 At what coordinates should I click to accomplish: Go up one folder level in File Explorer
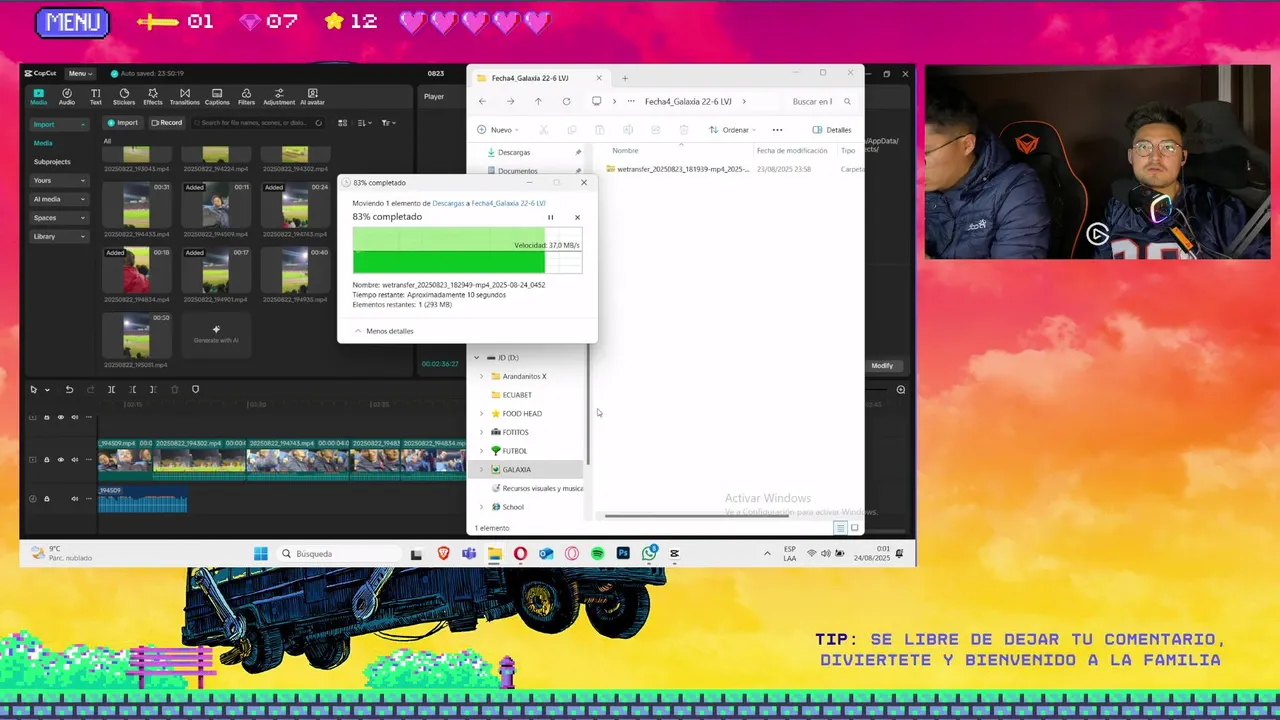538,101
